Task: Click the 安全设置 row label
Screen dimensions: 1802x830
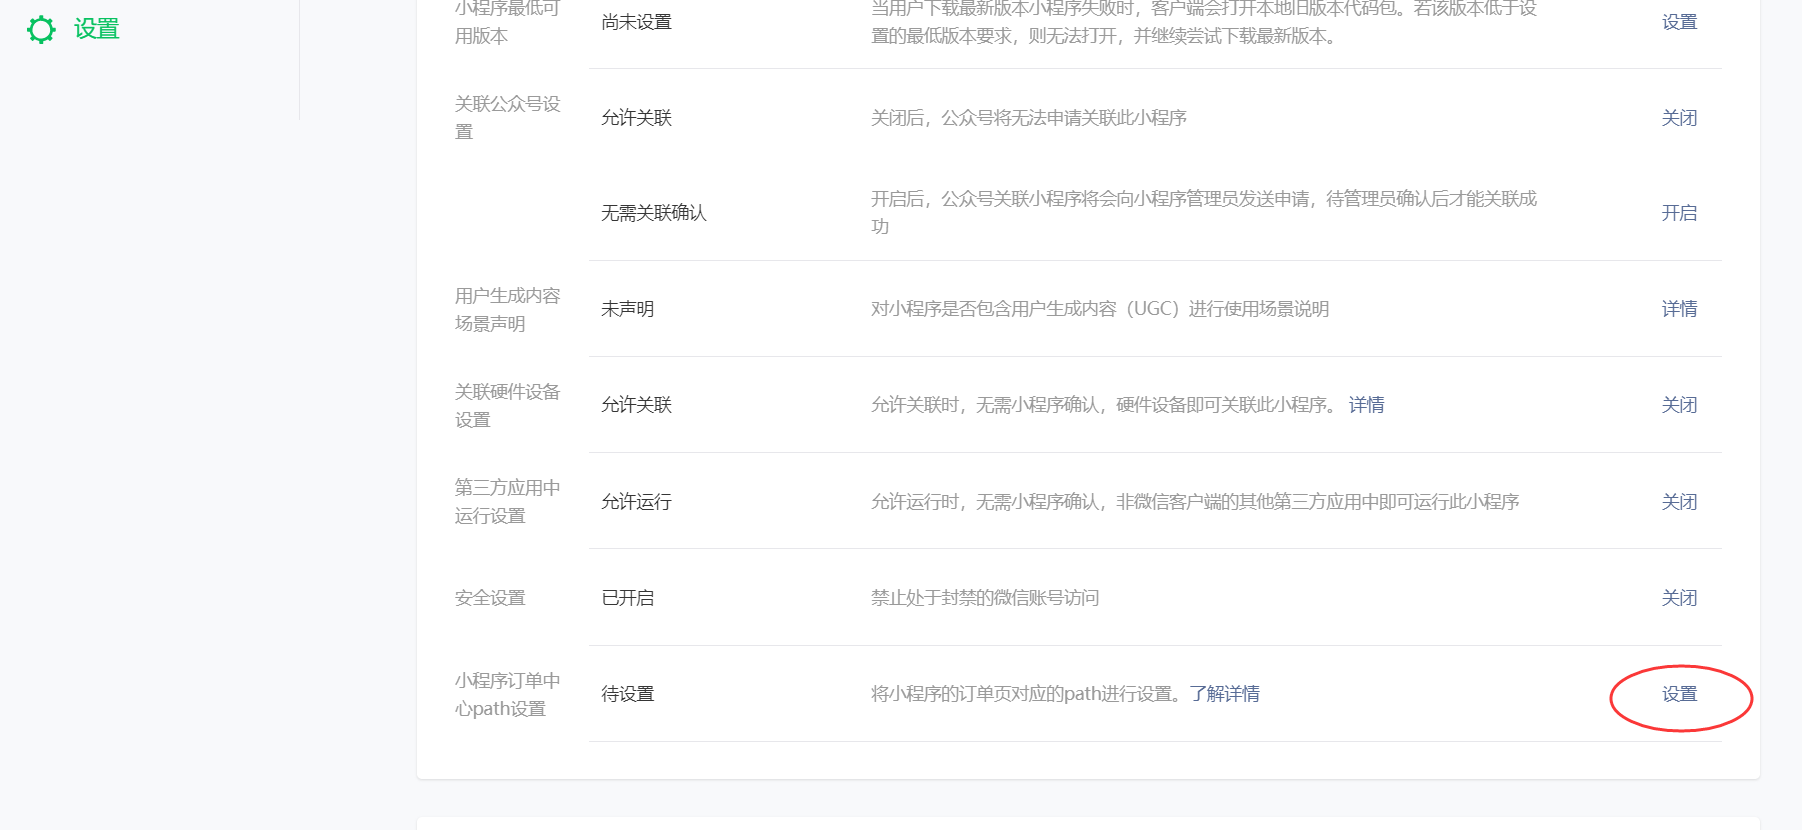Action: pyautogui.click(x=490, y=598)
